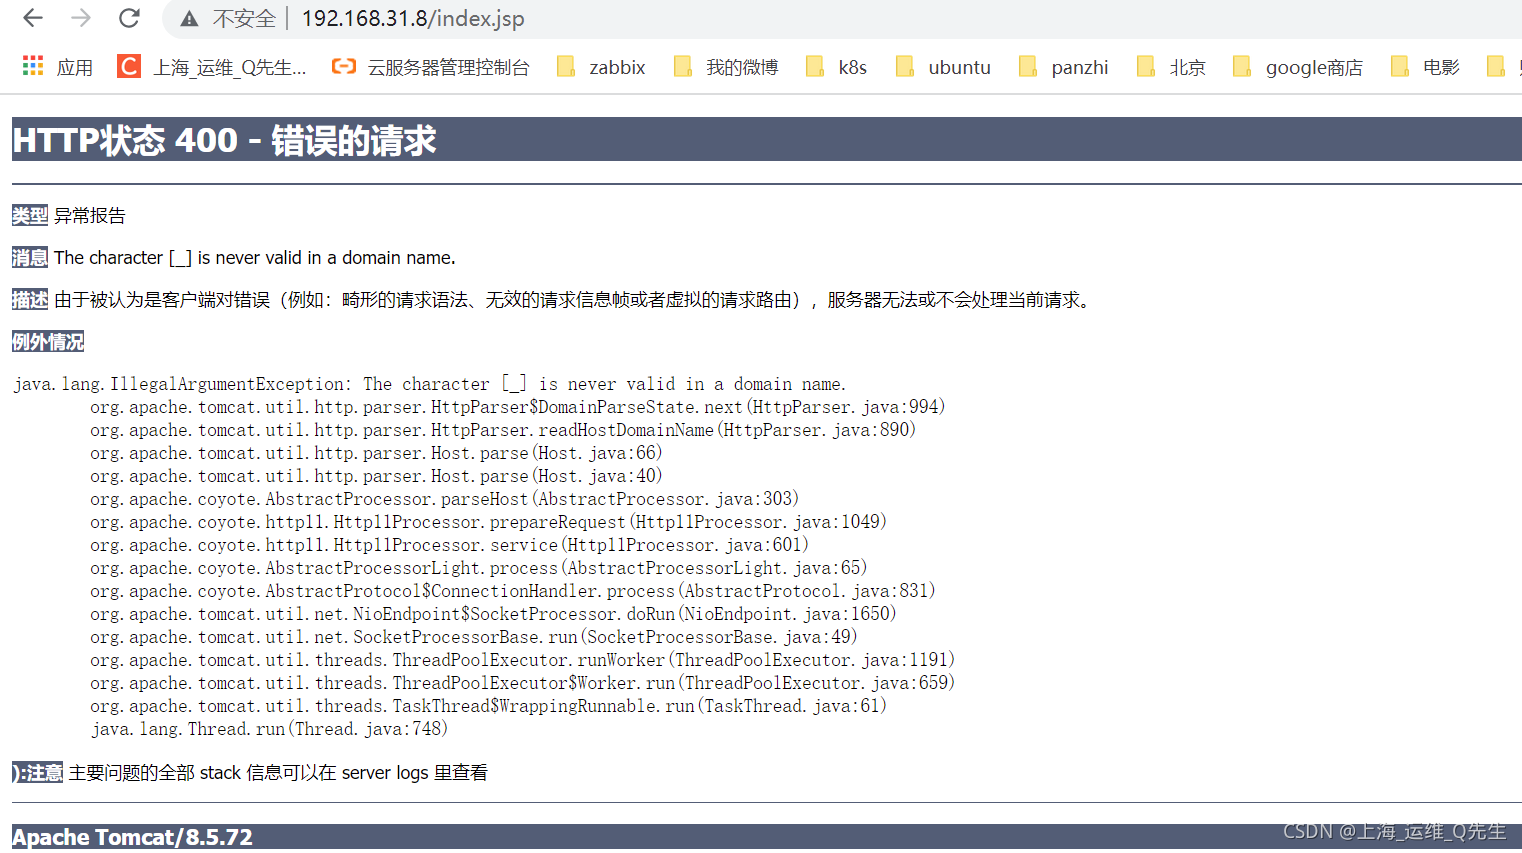Open bookmark 上海_运维_Q先生...

tap(230, 67)
